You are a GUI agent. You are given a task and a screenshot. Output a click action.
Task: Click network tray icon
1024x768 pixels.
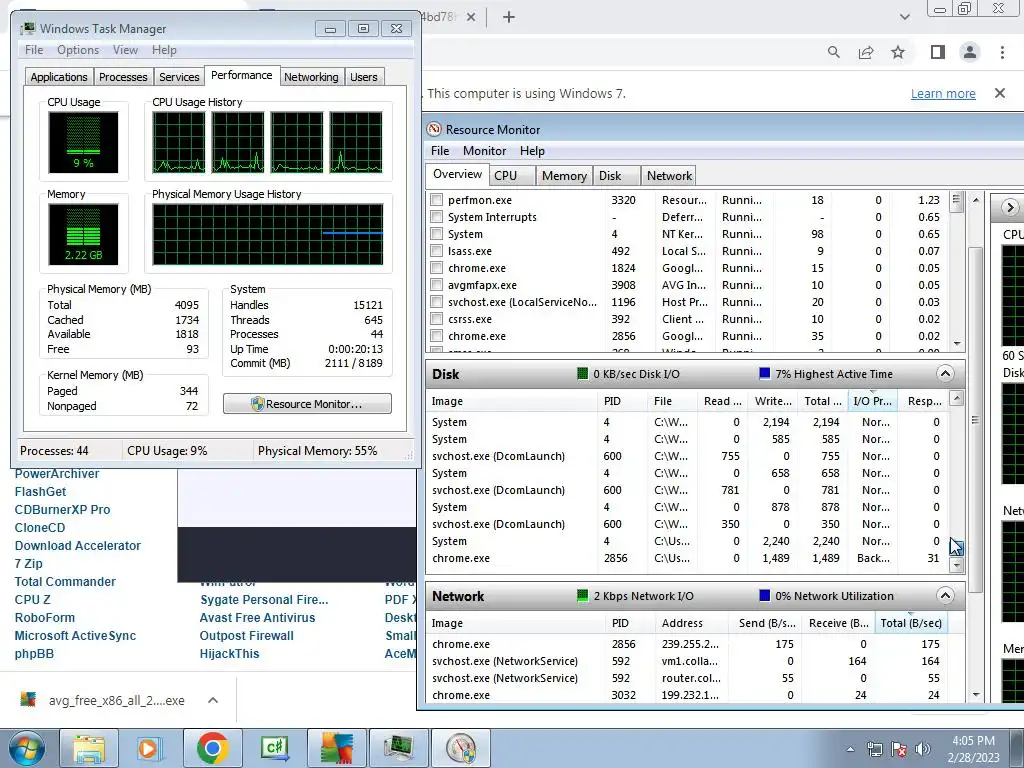tap(874, 749)
